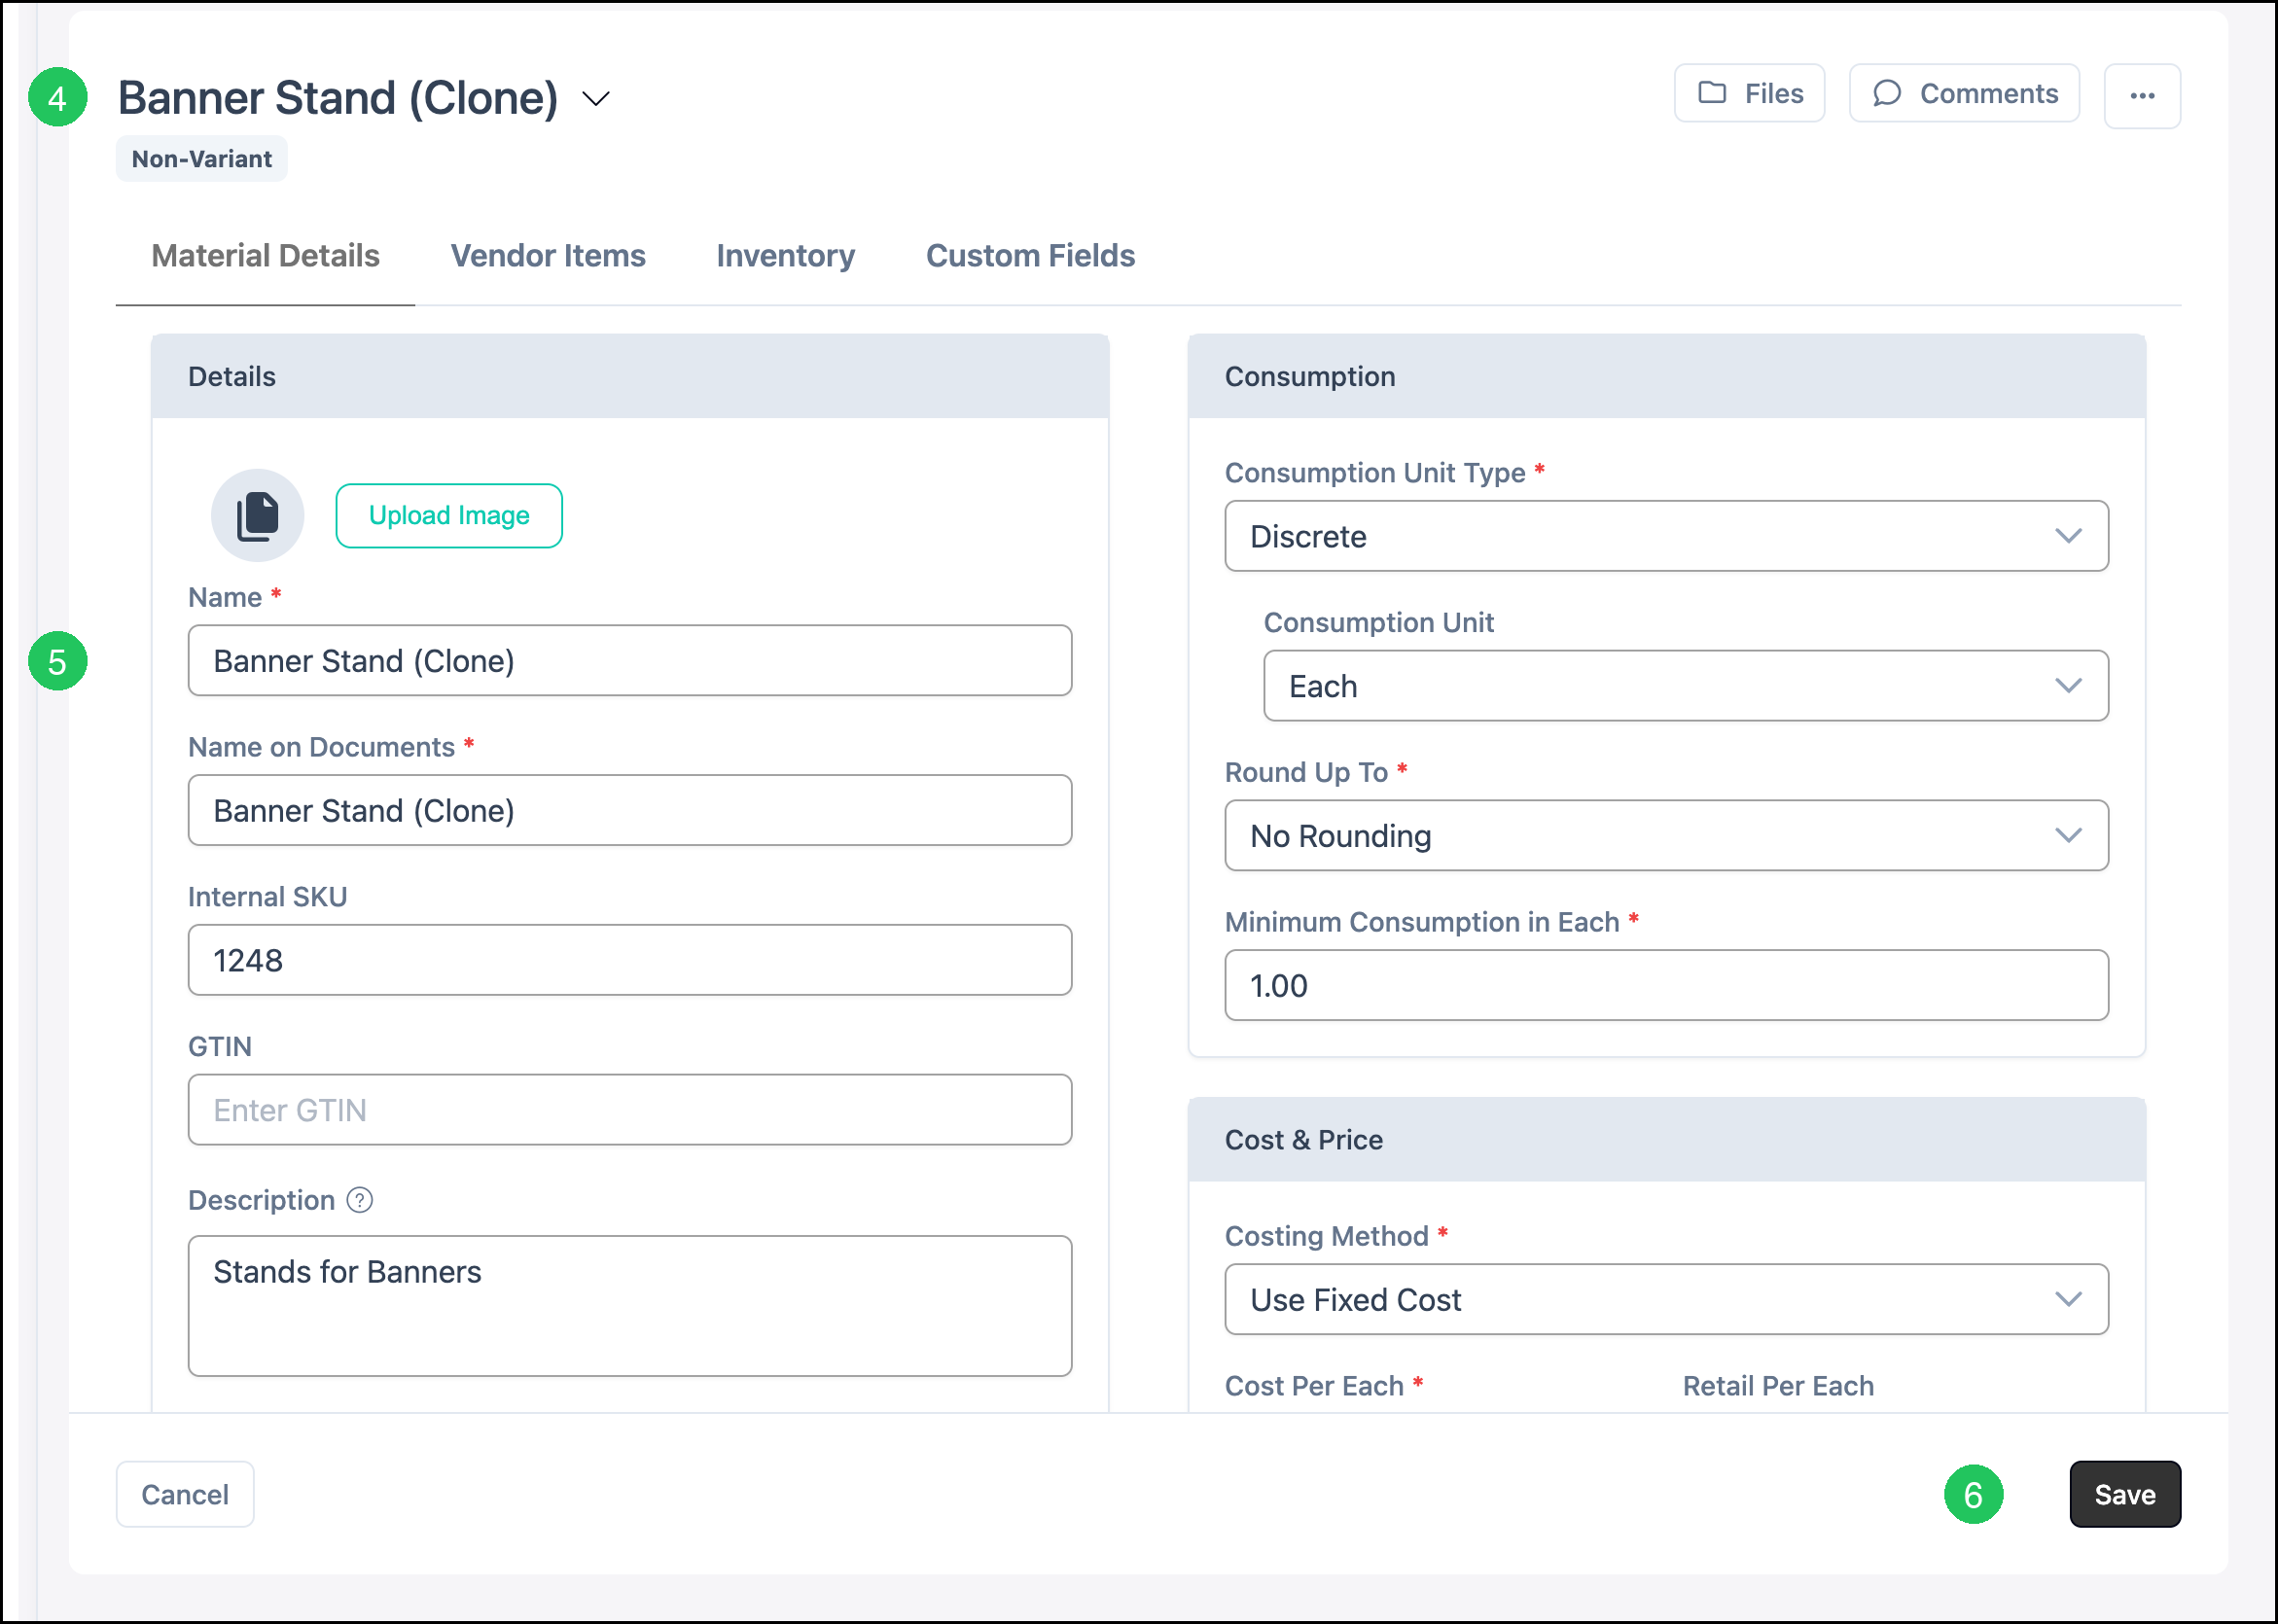
Task: Click the Consumption section header
Action: (x=1666, y=376)
